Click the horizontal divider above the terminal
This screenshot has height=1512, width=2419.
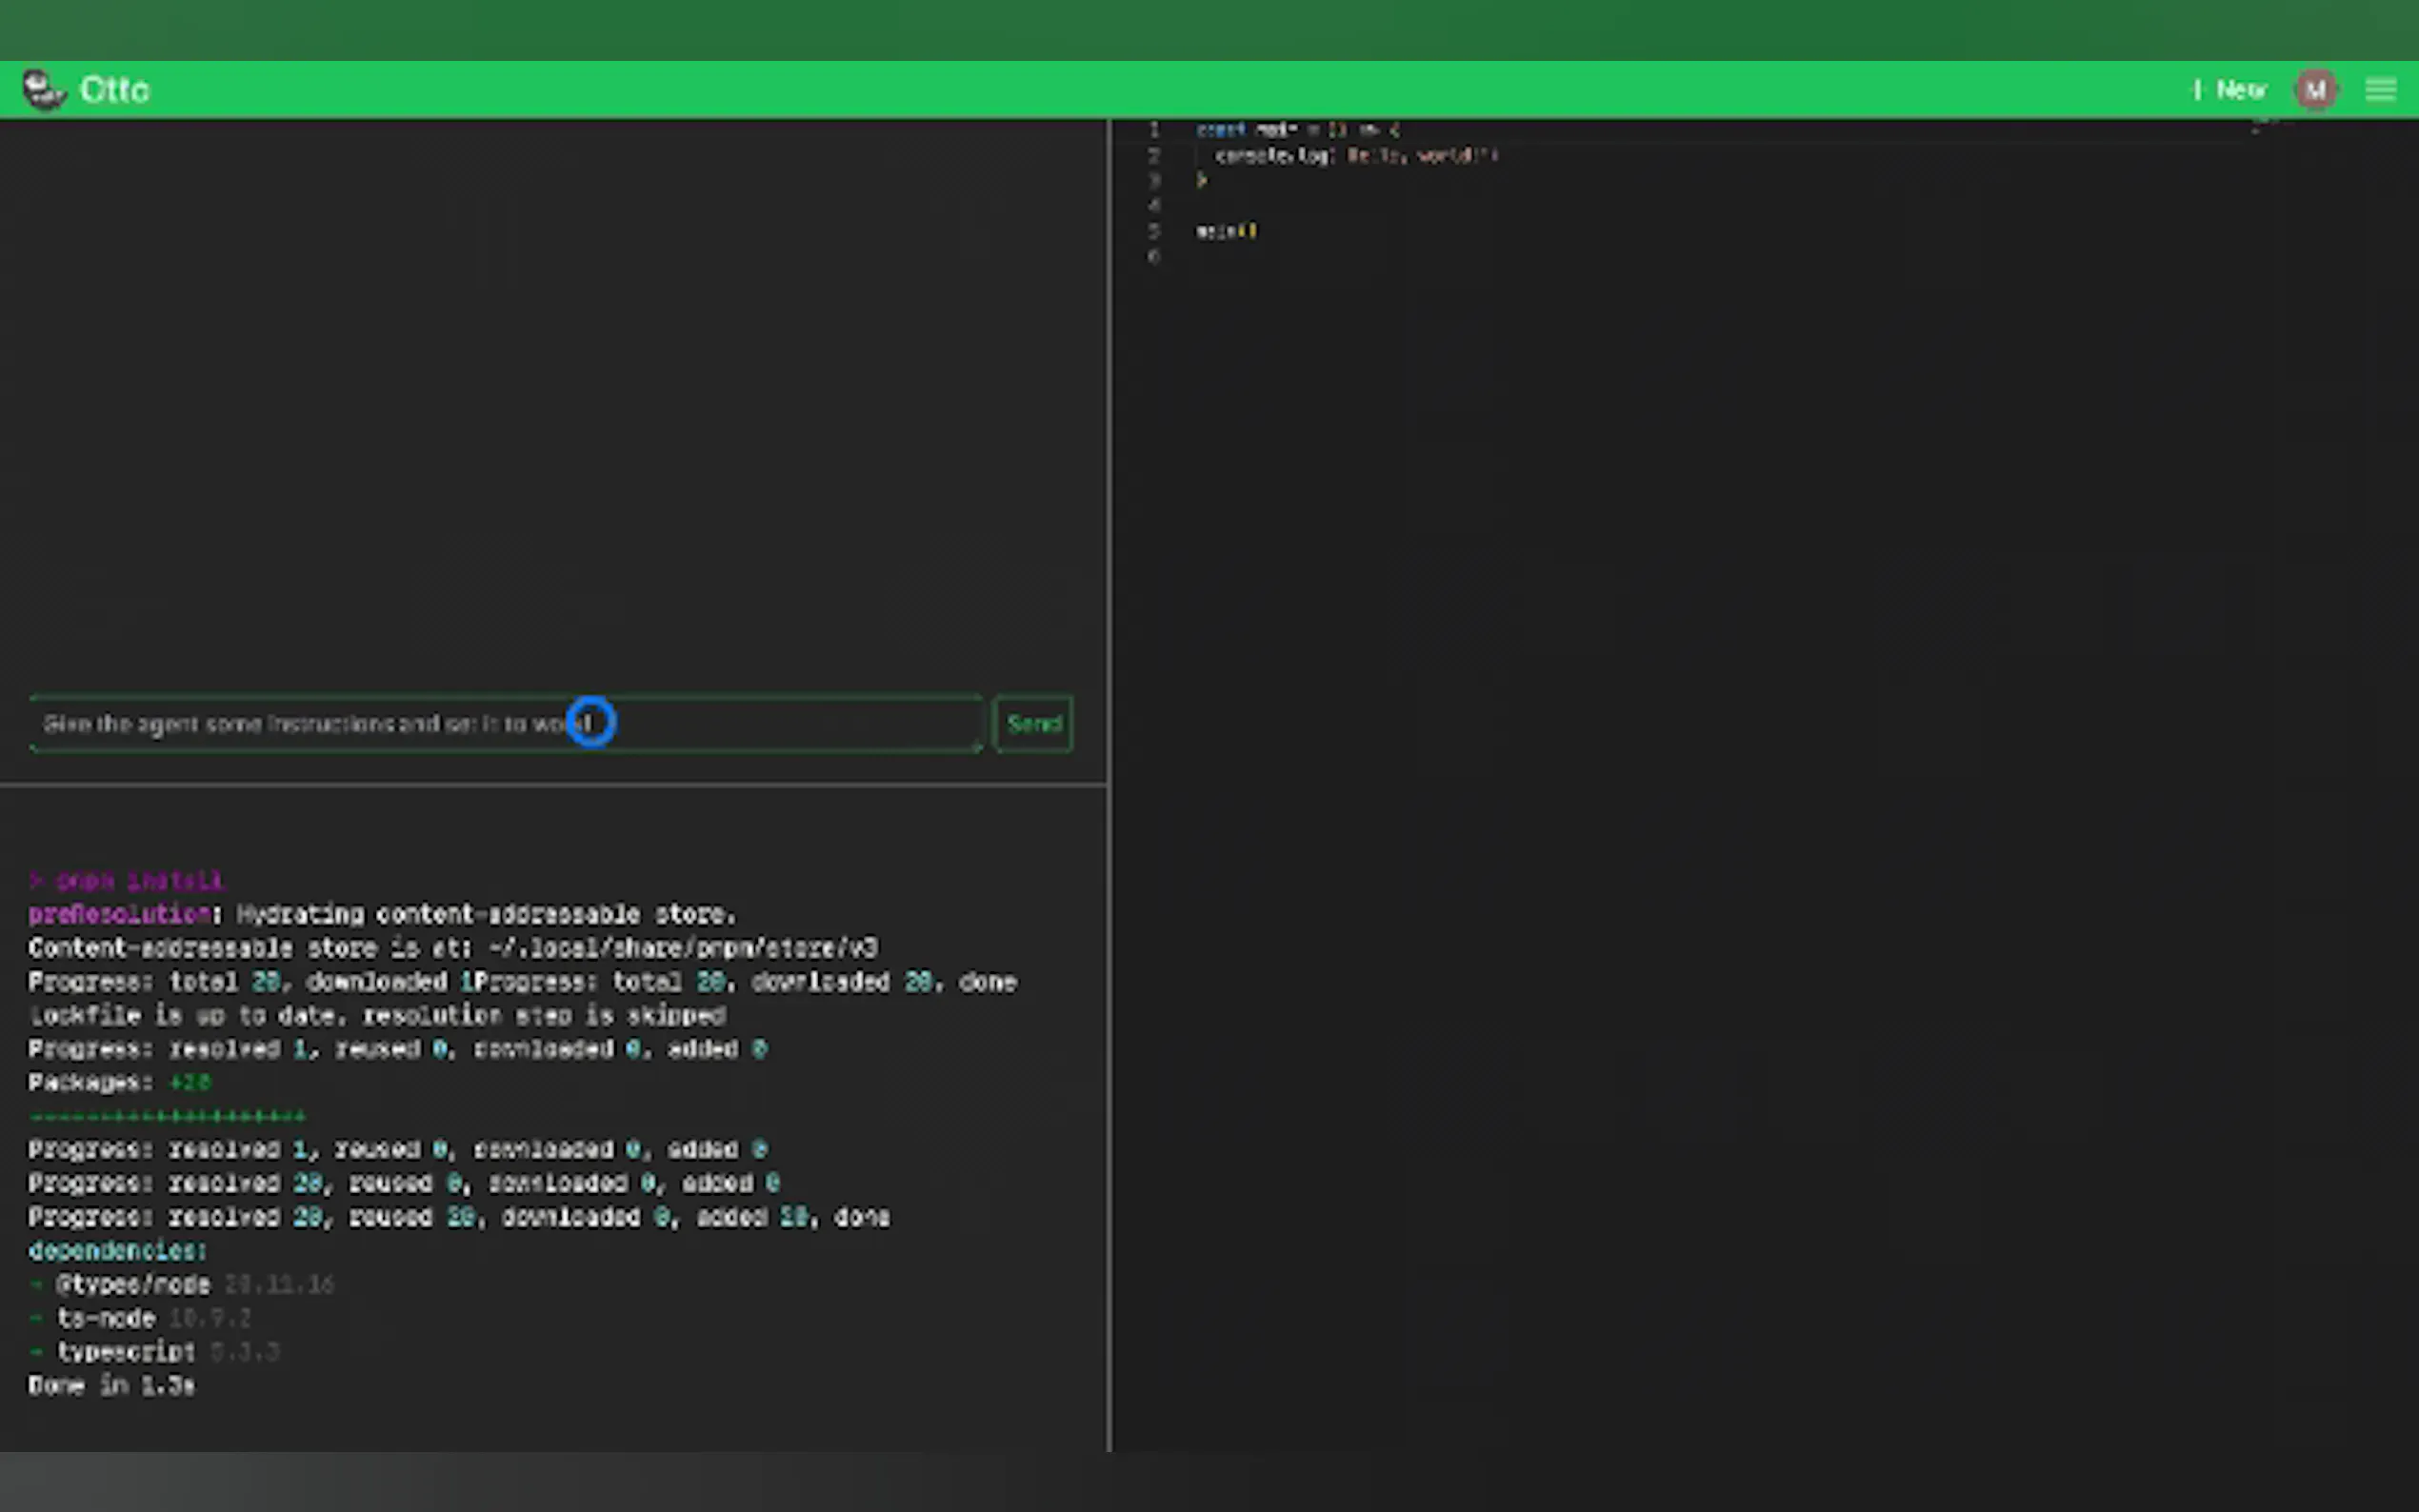coord(550,786)
